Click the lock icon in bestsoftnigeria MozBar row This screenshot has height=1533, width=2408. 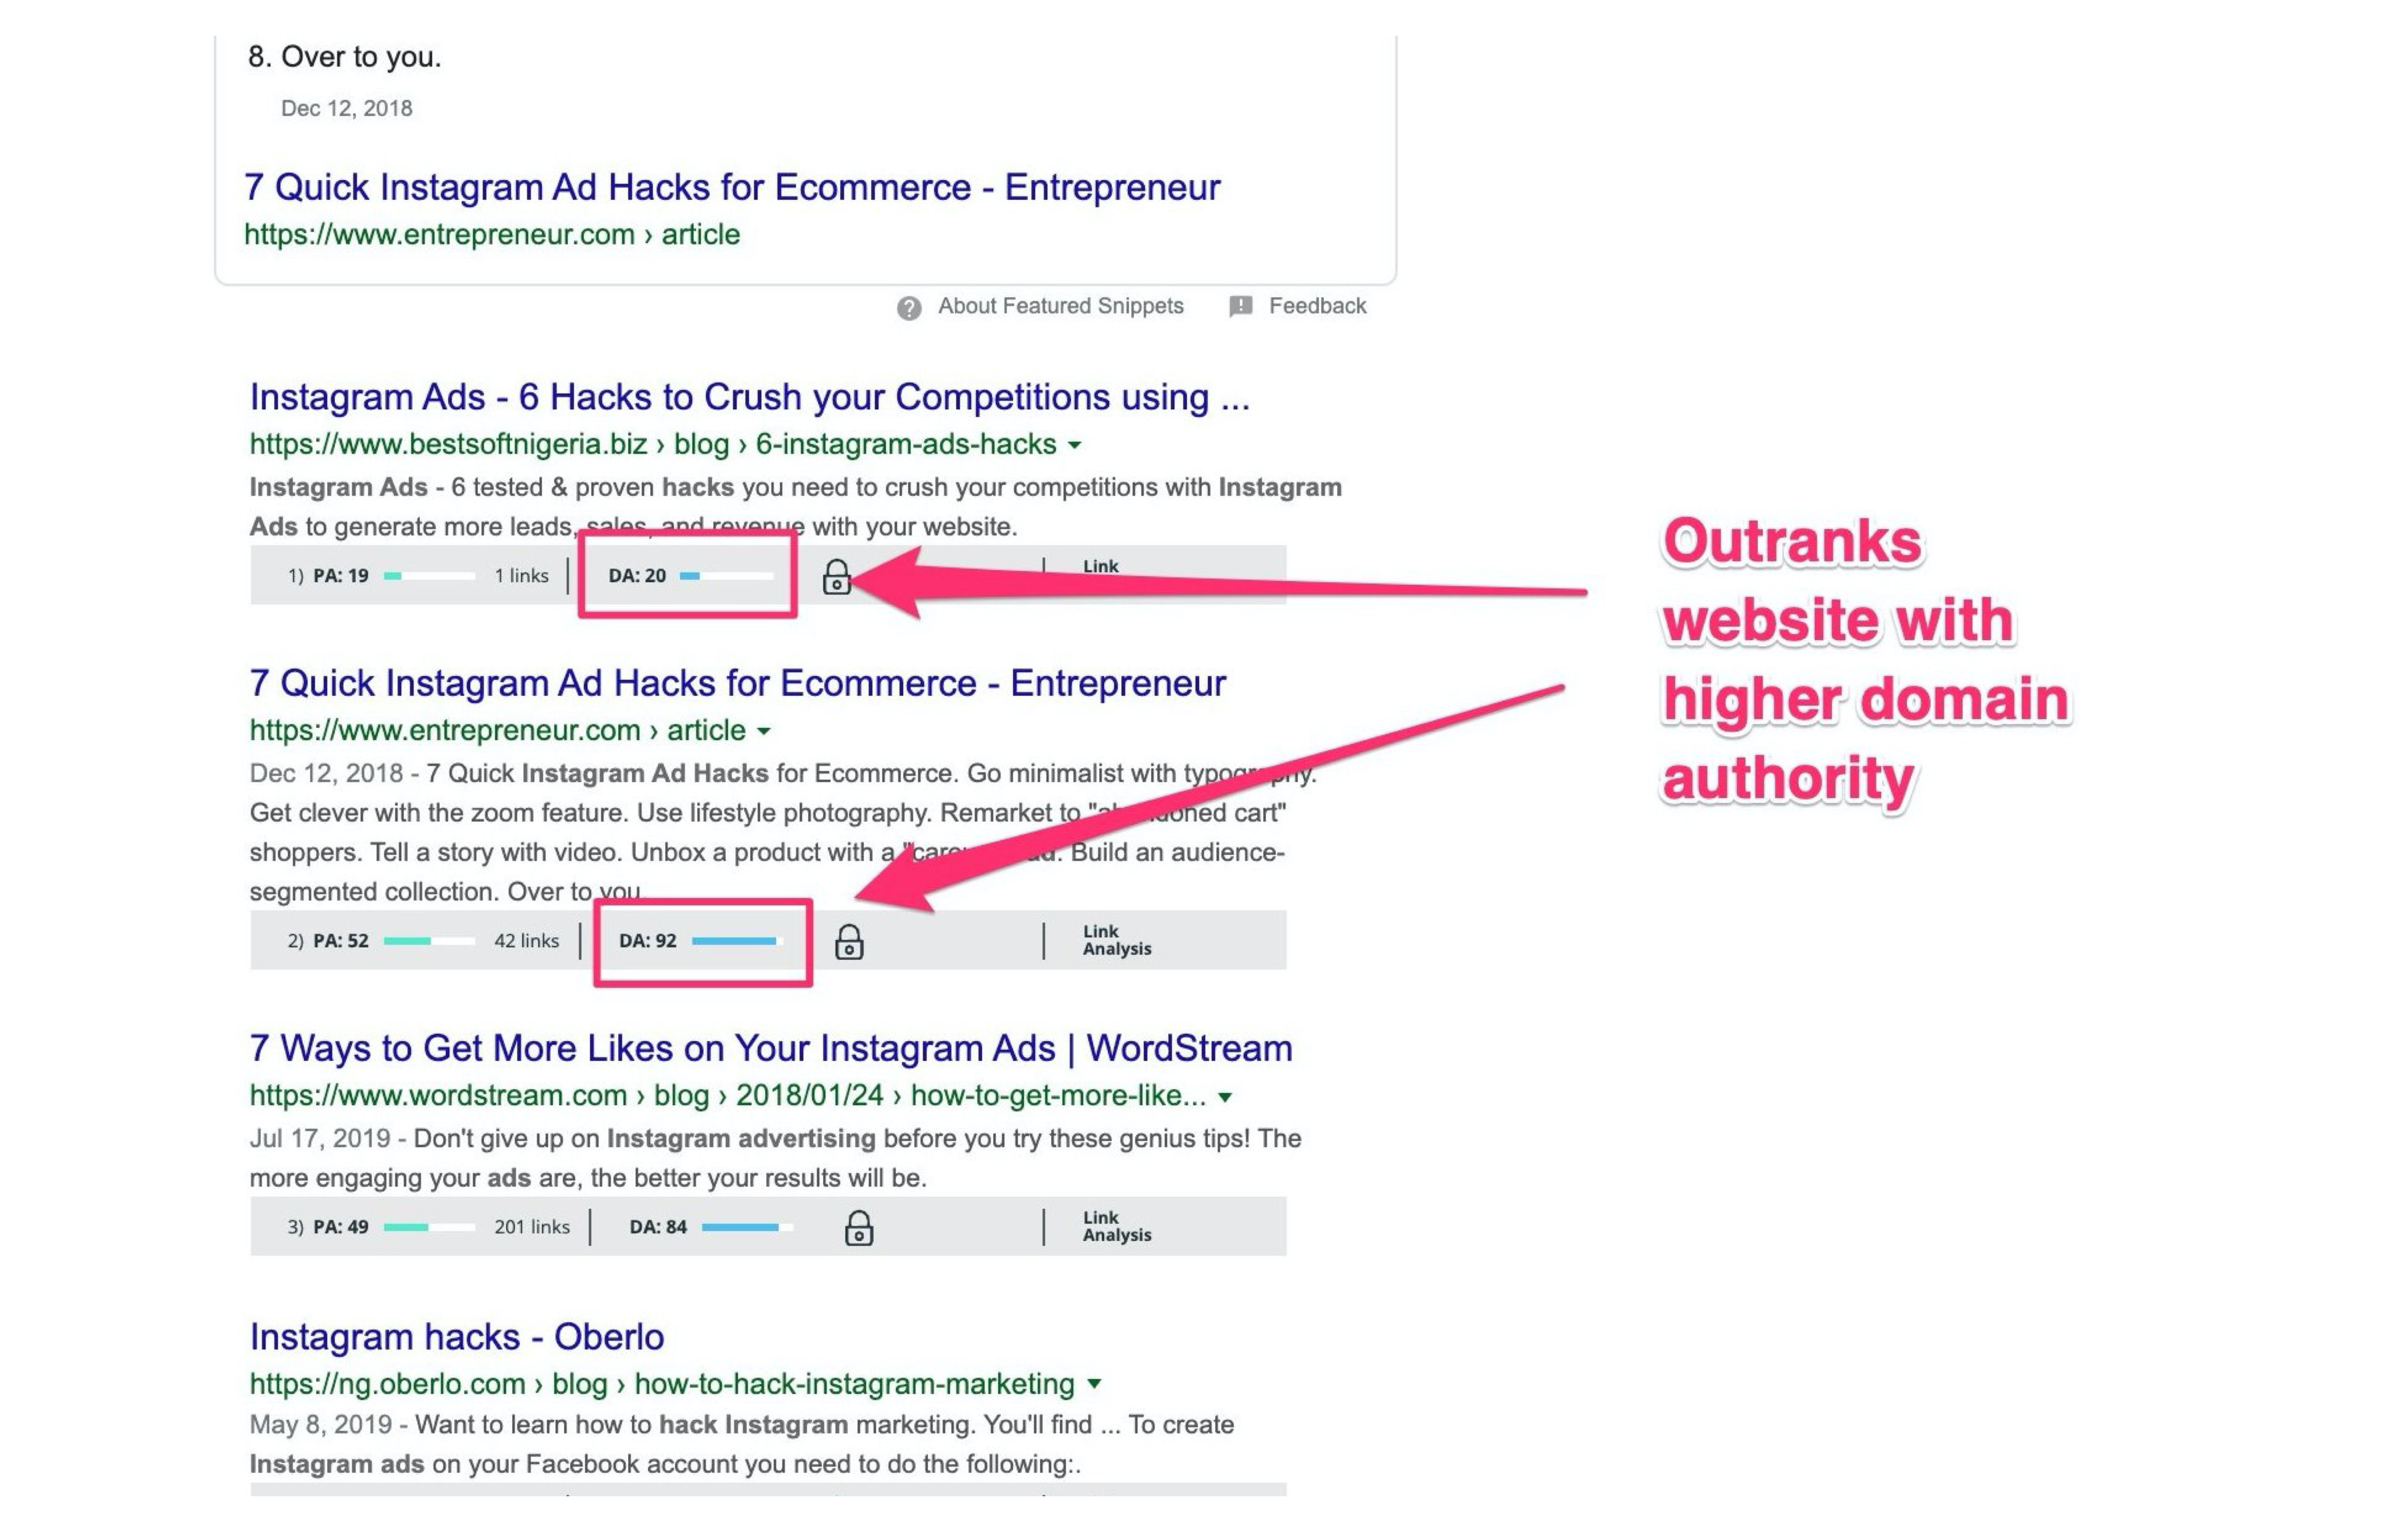836,577
